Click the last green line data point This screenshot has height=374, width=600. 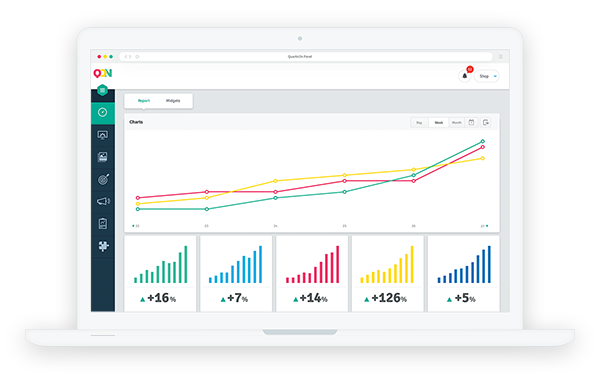(x=483, y=141)
